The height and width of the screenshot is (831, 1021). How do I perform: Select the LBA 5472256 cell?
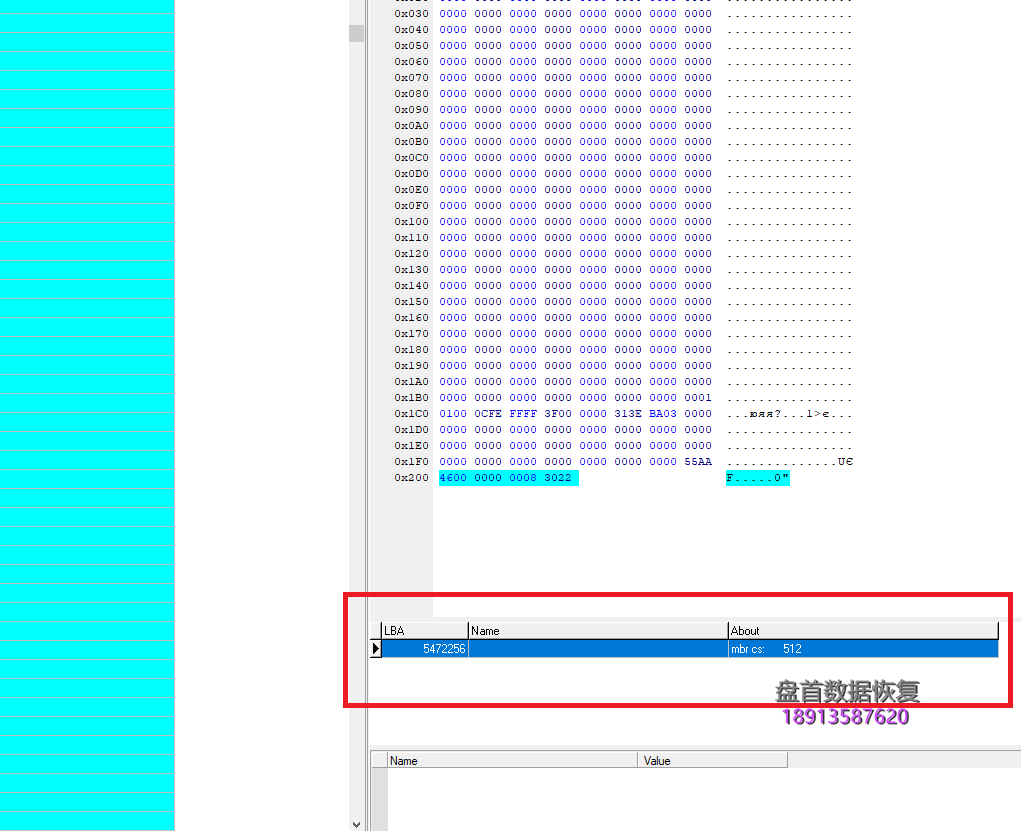point(426,649)
